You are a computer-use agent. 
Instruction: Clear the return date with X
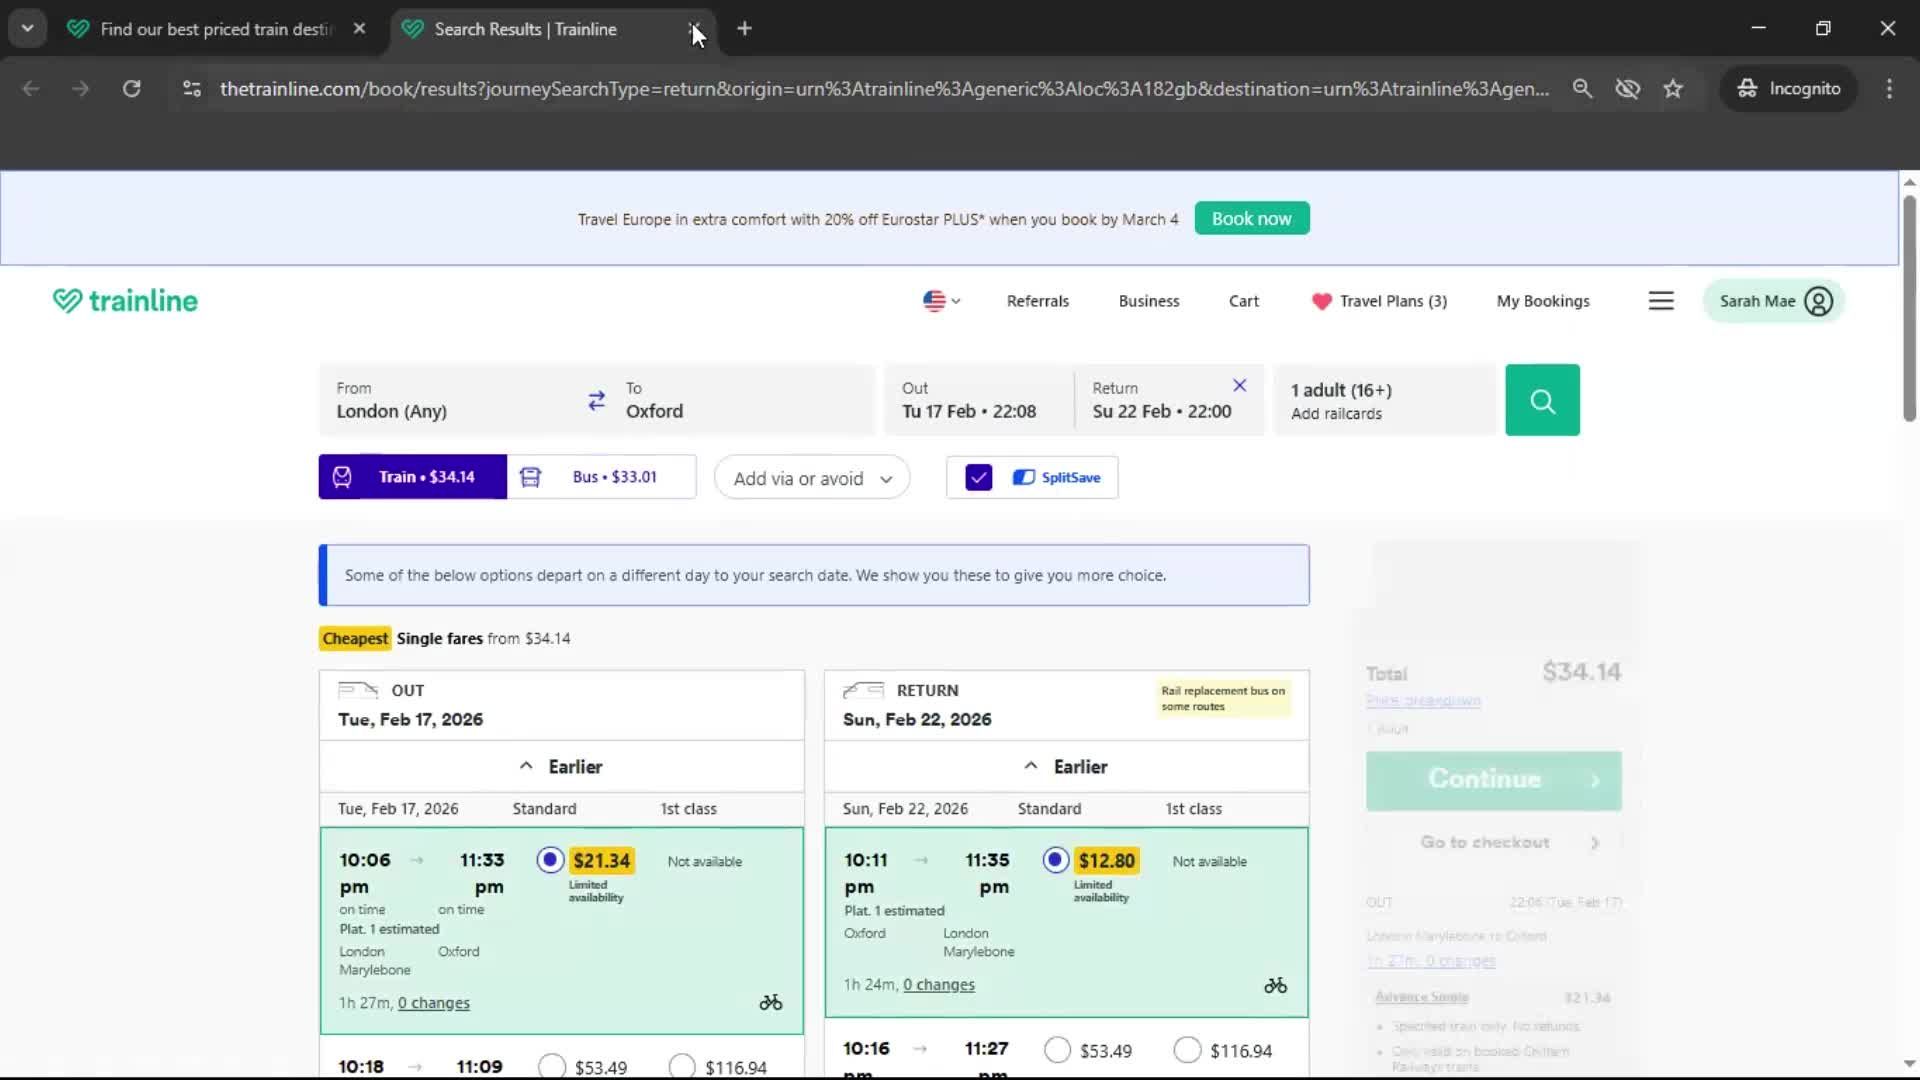pyautogui.click(x=1239, y=385)
